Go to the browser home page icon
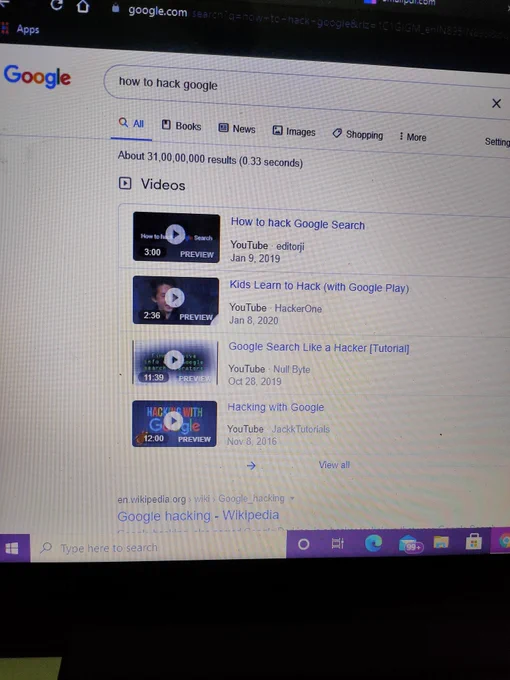Image resolution: width=510 pixels, height=680 pixels. tap(83, 6)
